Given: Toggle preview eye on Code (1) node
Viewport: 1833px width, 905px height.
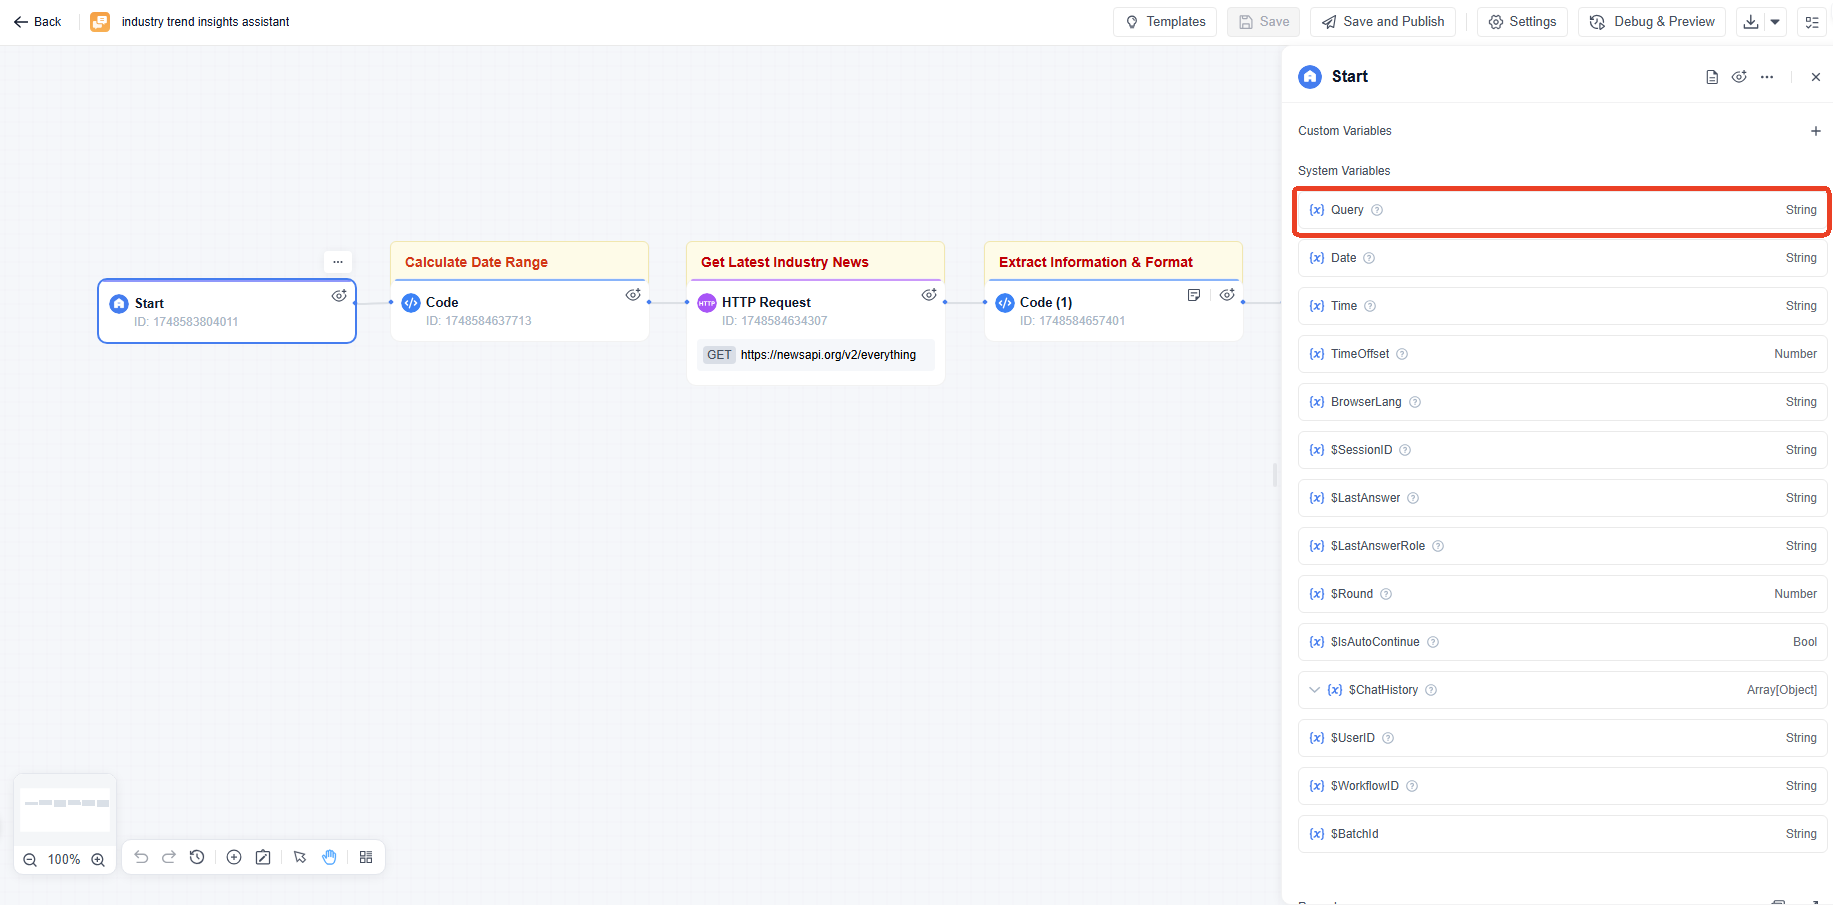Looking at the screenshot, I should pos(1227,295).
